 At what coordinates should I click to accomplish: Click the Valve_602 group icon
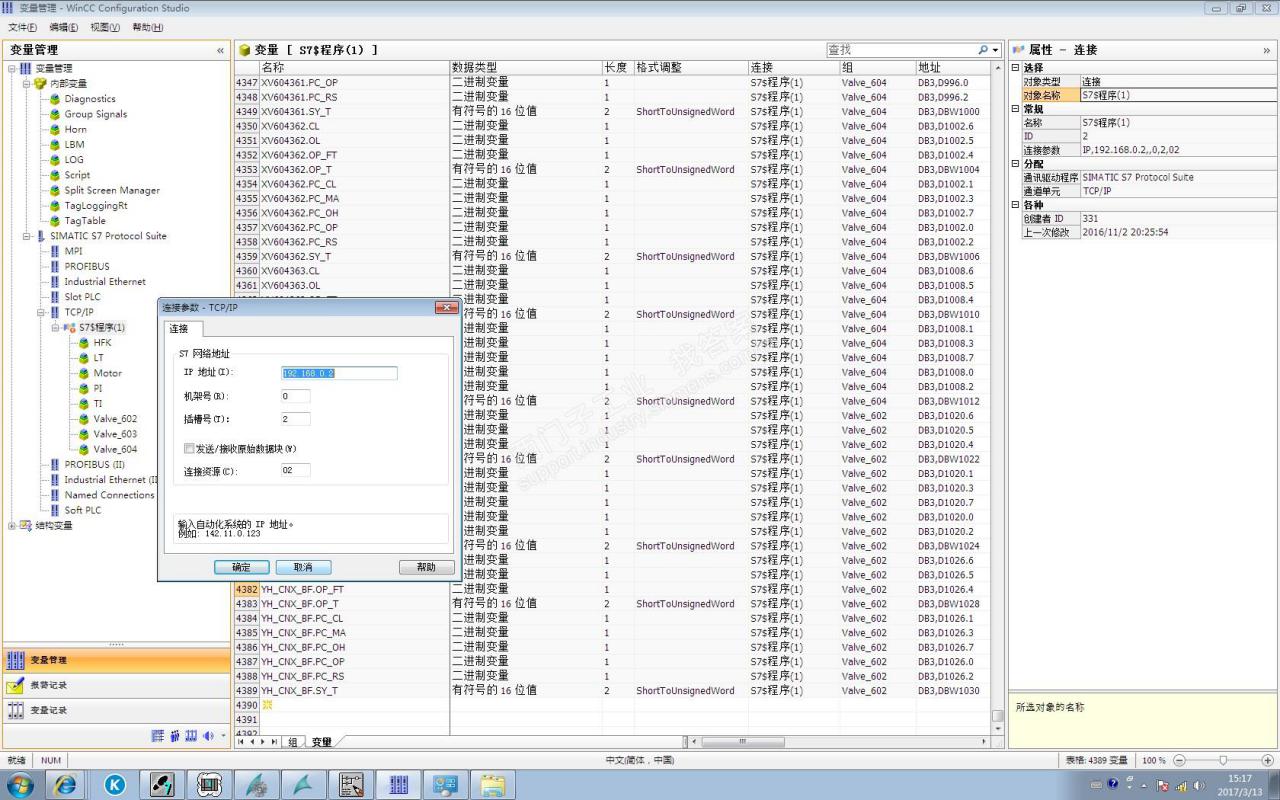click(x=84, y=419)
